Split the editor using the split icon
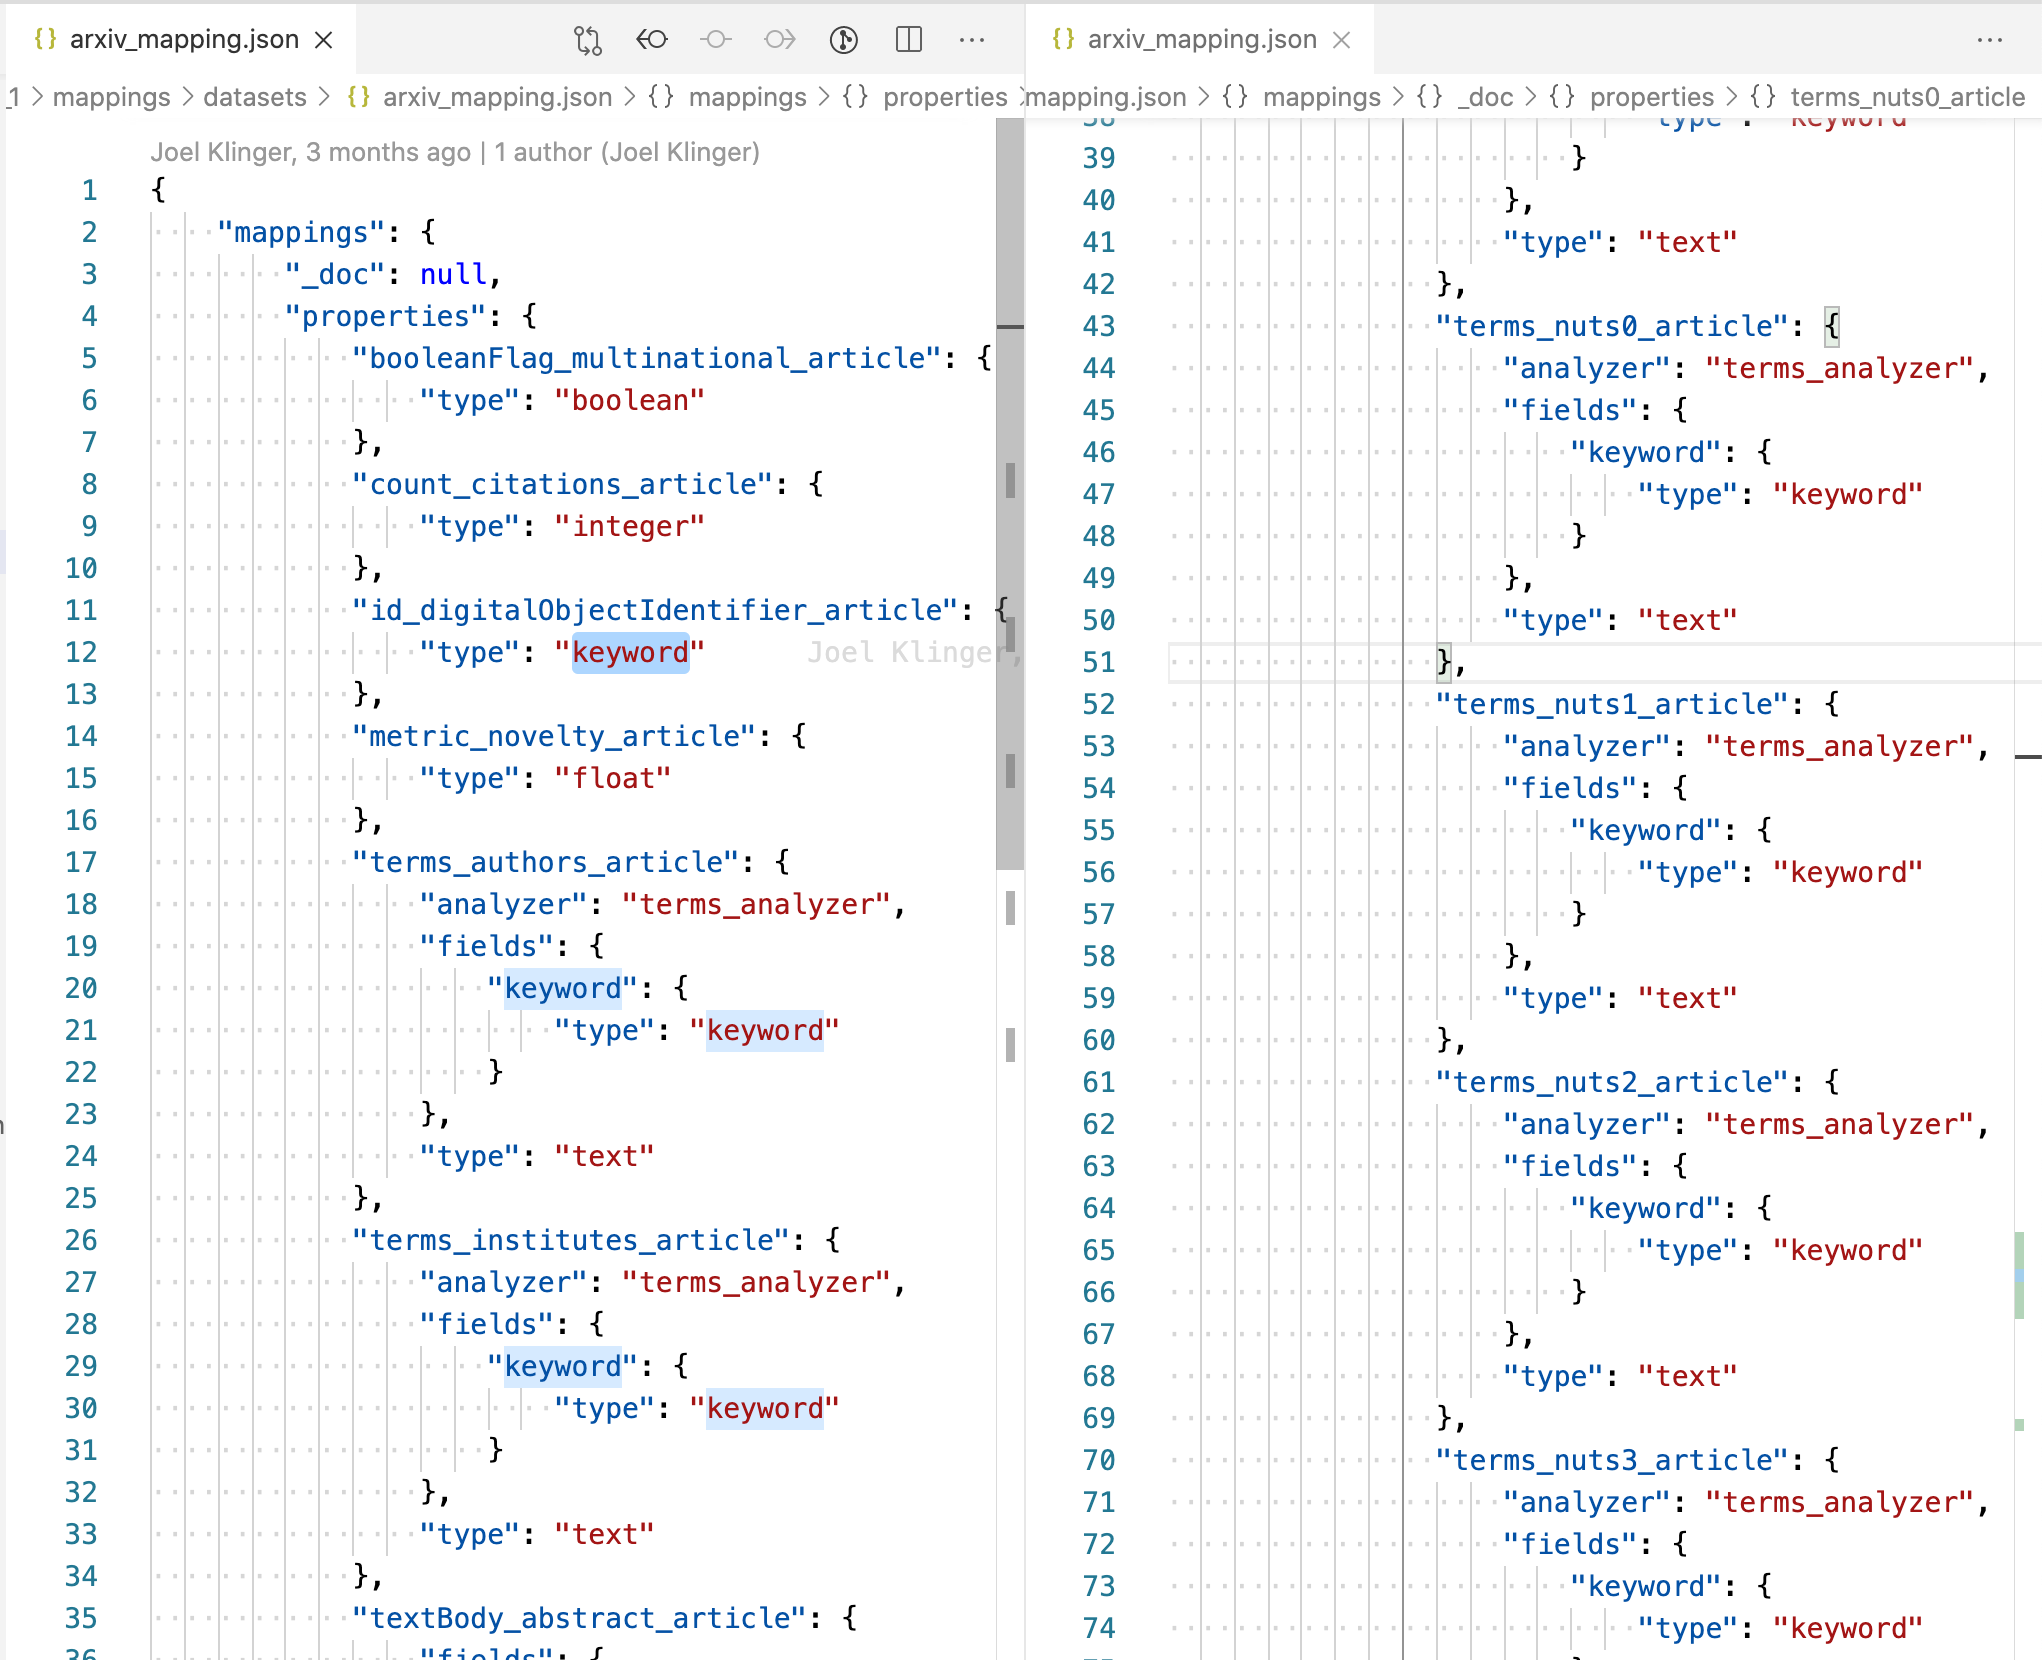2042x1660 pixels. (x=908, y=40)
